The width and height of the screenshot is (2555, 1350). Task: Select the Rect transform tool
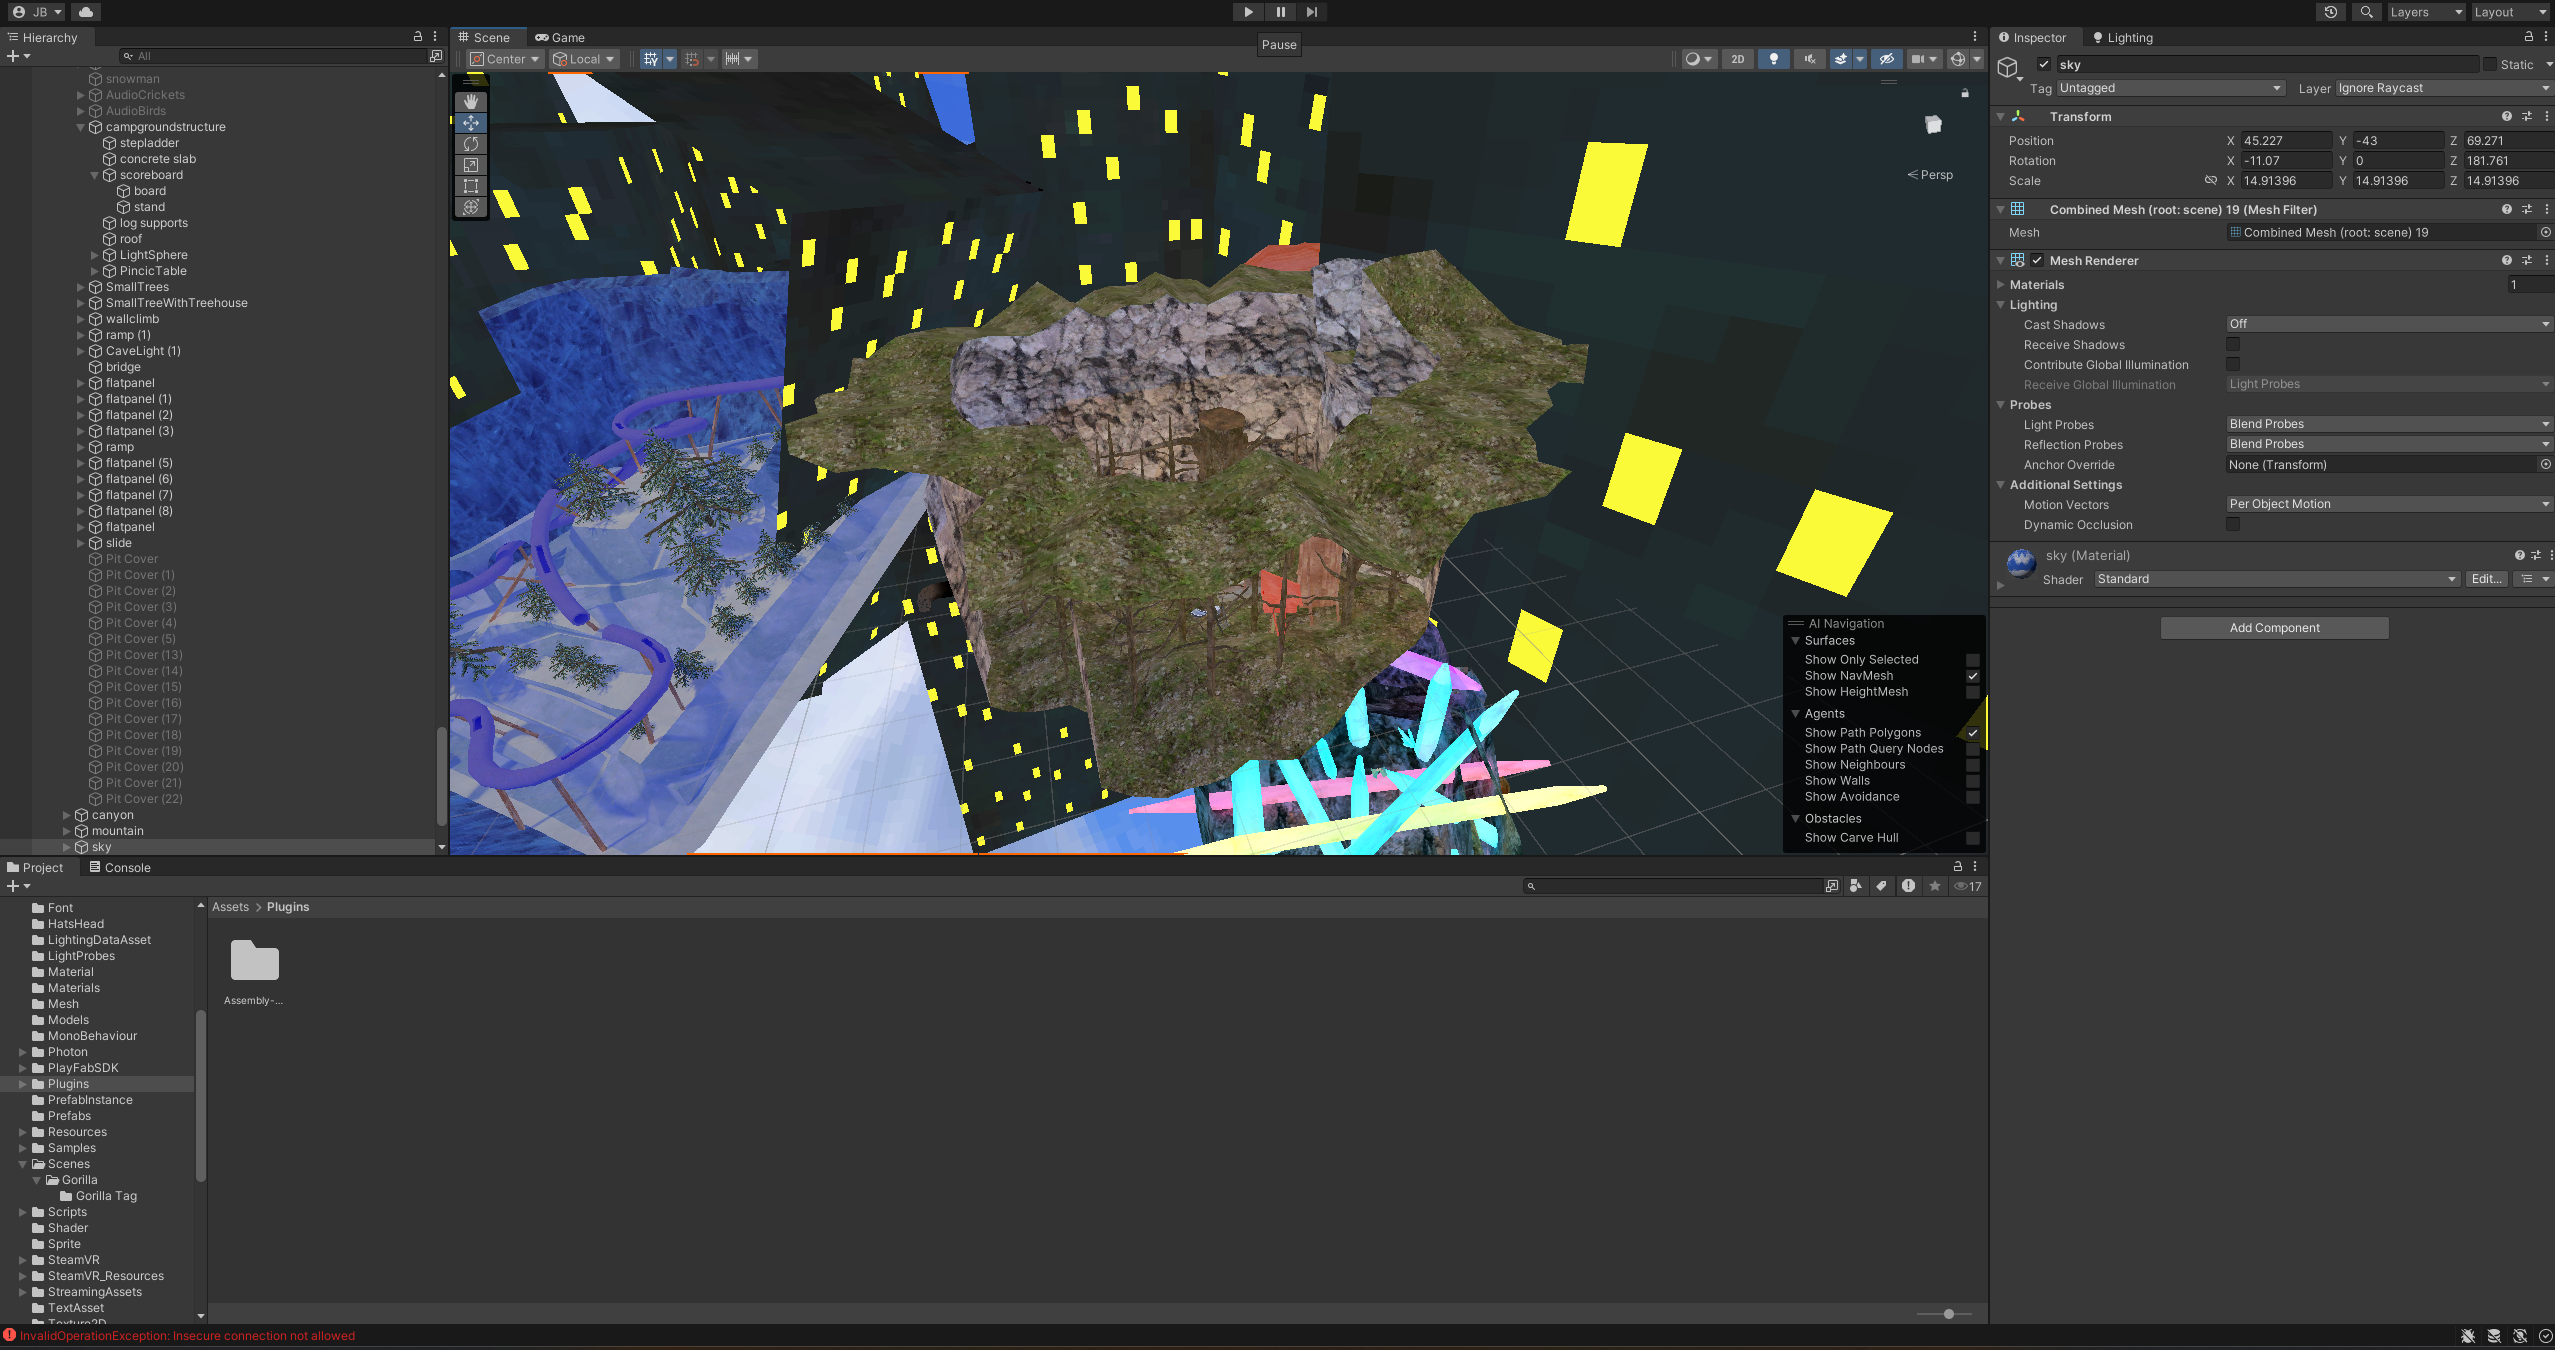[471, 186]
